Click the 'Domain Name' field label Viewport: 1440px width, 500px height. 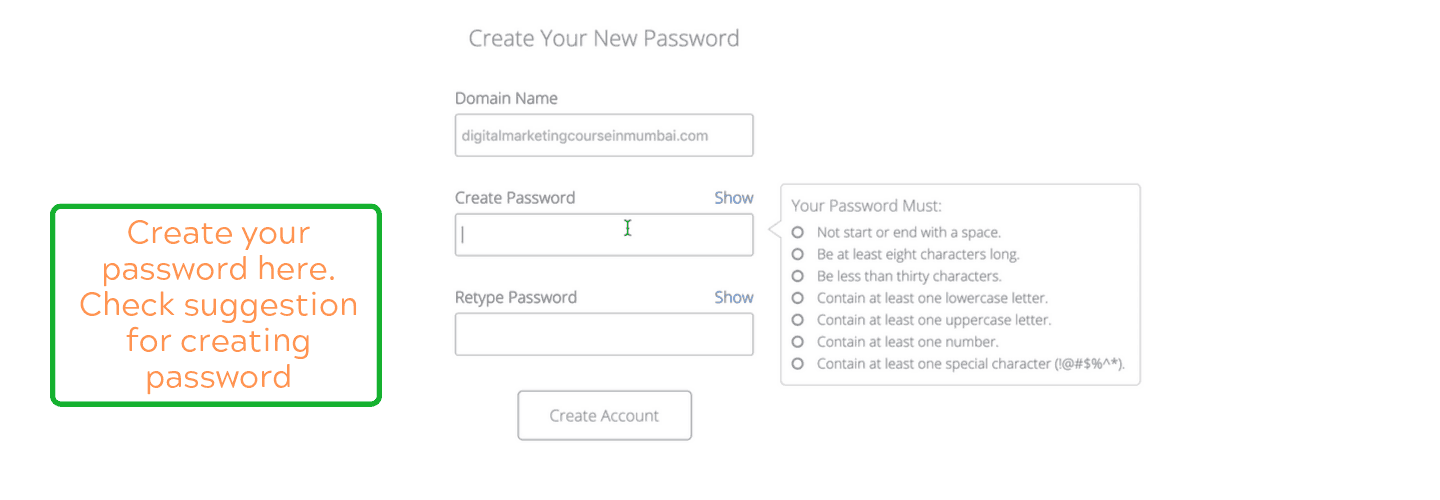(x=506, y=99)
